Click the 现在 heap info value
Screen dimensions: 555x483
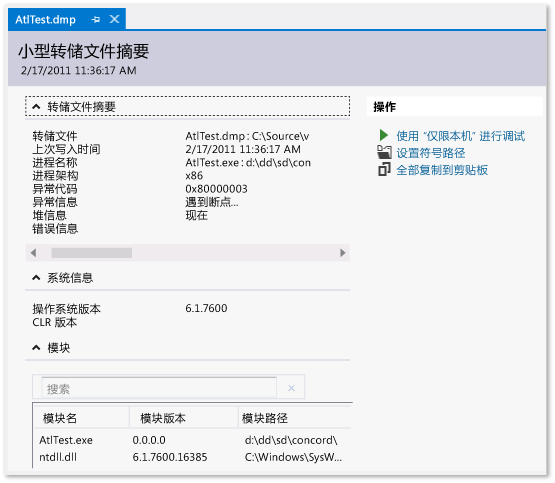pyautogui.click(x=196, y=215)
